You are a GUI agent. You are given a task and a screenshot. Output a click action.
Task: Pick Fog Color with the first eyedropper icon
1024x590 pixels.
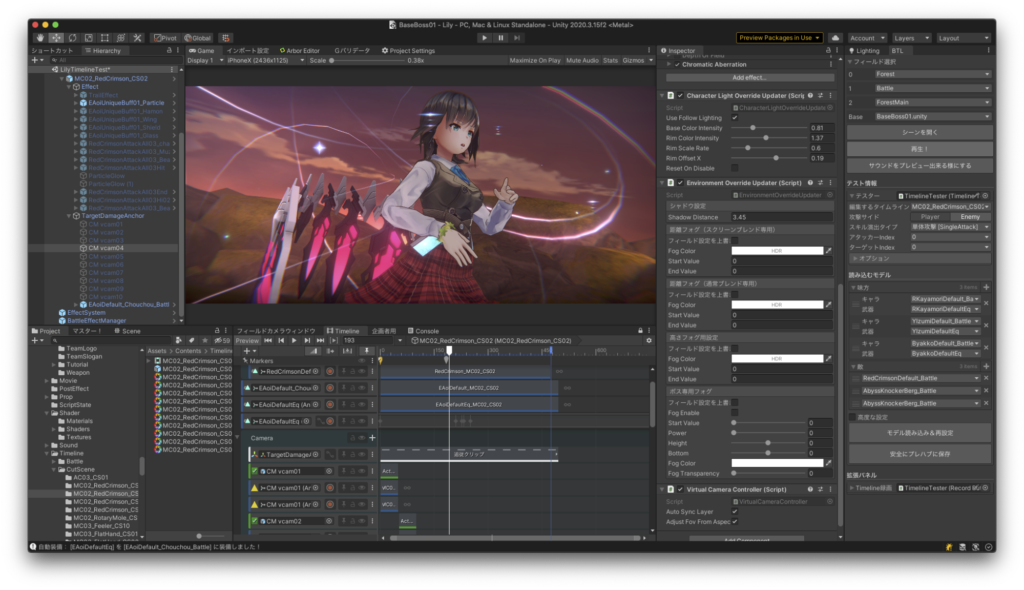829,251
